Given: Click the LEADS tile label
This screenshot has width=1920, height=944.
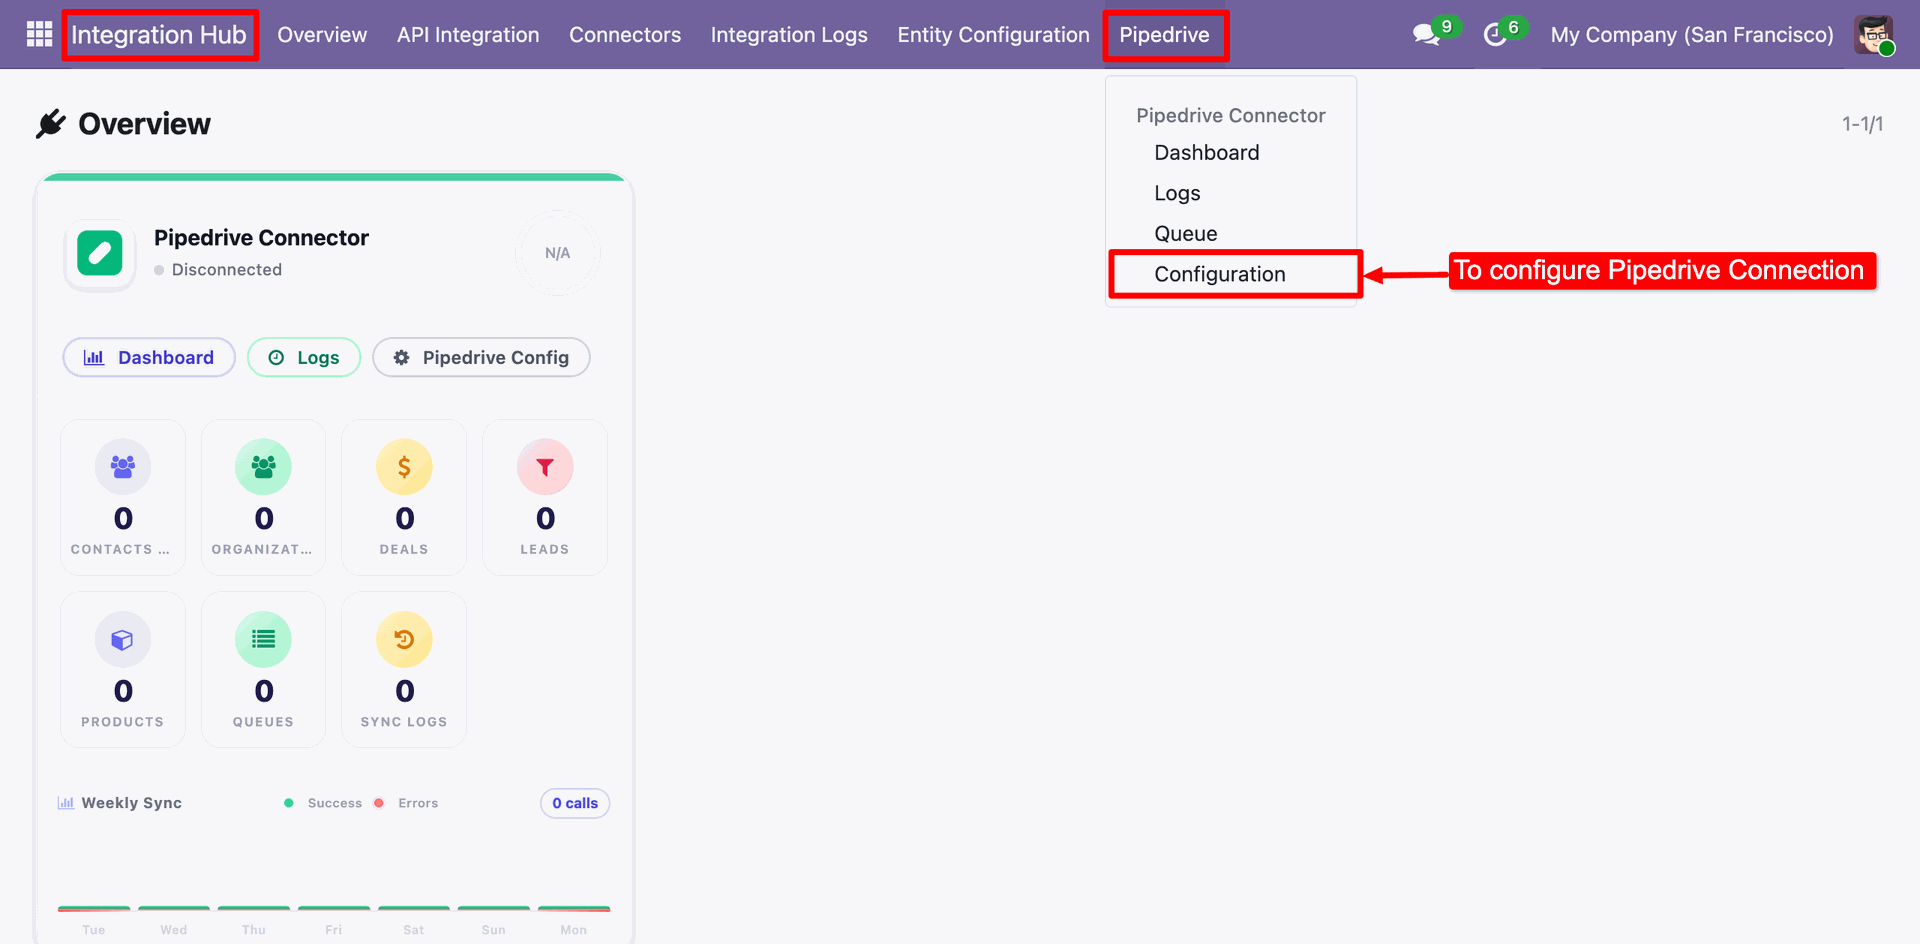Looking at the screenshot, I should point(545,549).
